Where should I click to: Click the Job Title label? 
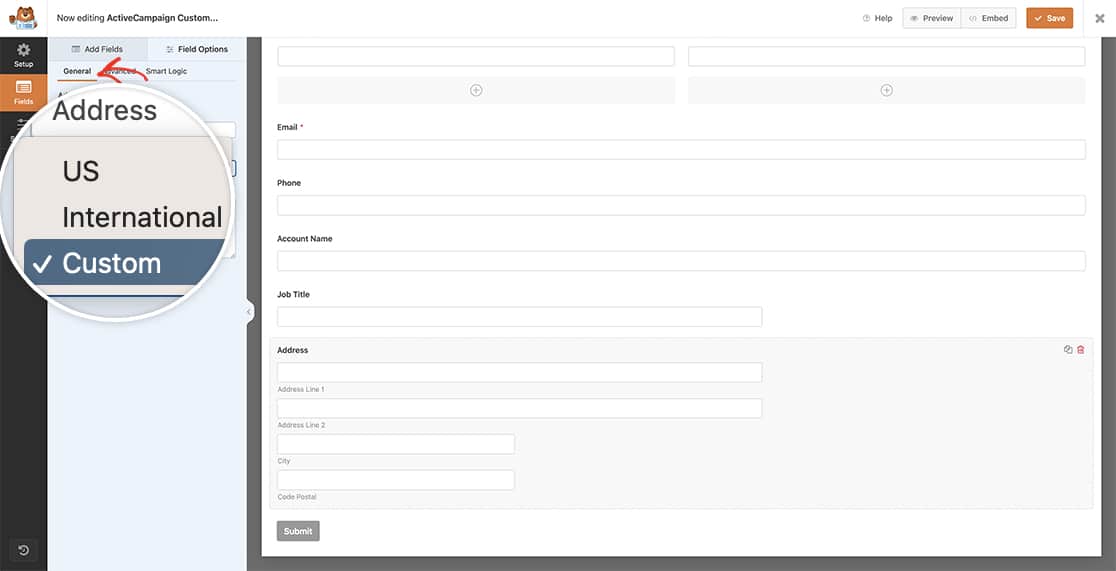click(293, 294)
